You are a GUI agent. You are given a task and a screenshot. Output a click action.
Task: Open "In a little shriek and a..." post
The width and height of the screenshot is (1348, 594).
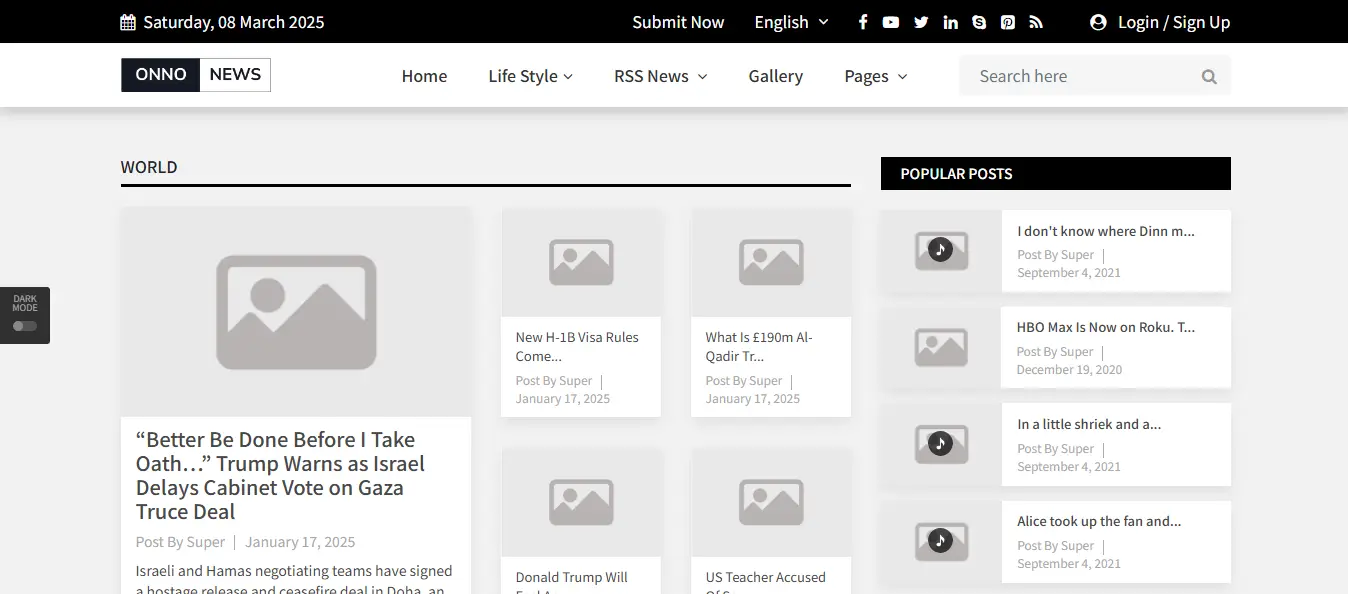[x=1089, y=424]
